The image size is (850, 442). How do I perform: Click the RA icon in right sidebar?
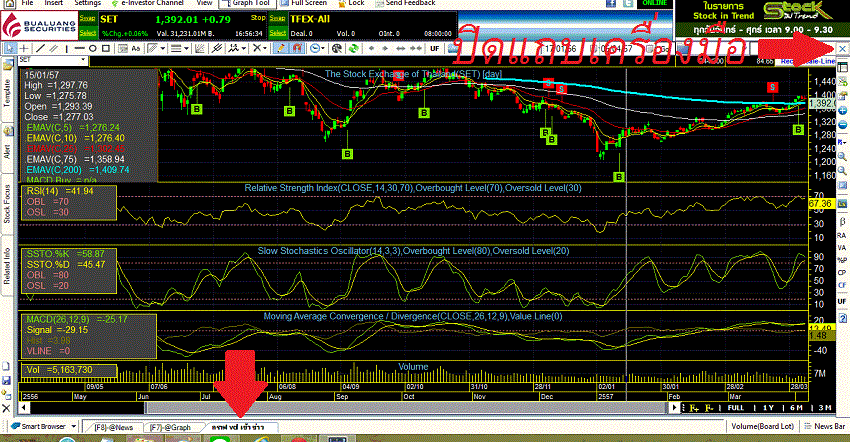pyautogui.click(x=841, y=235)
